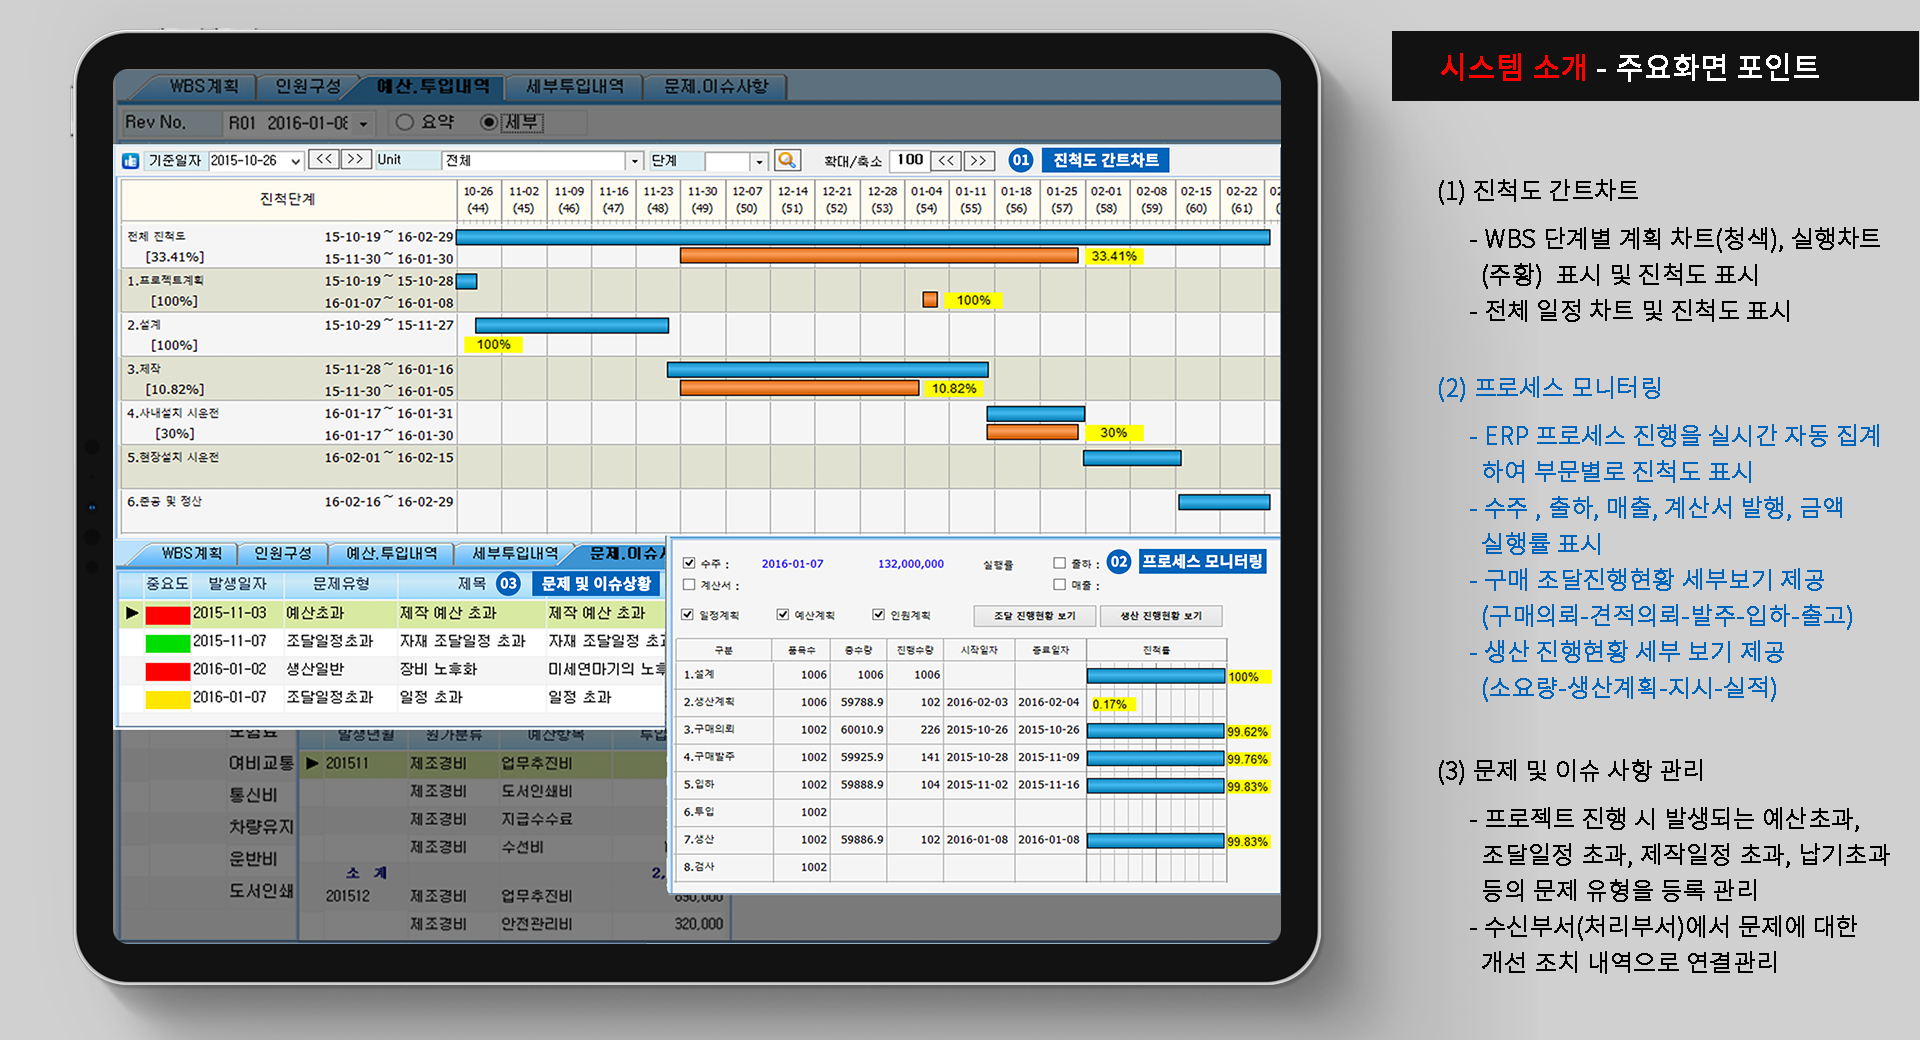Click the blue 2.설계 plan bar
Screen dimensions: 1920x1040
pyautogui.click(x=572, y=325)
